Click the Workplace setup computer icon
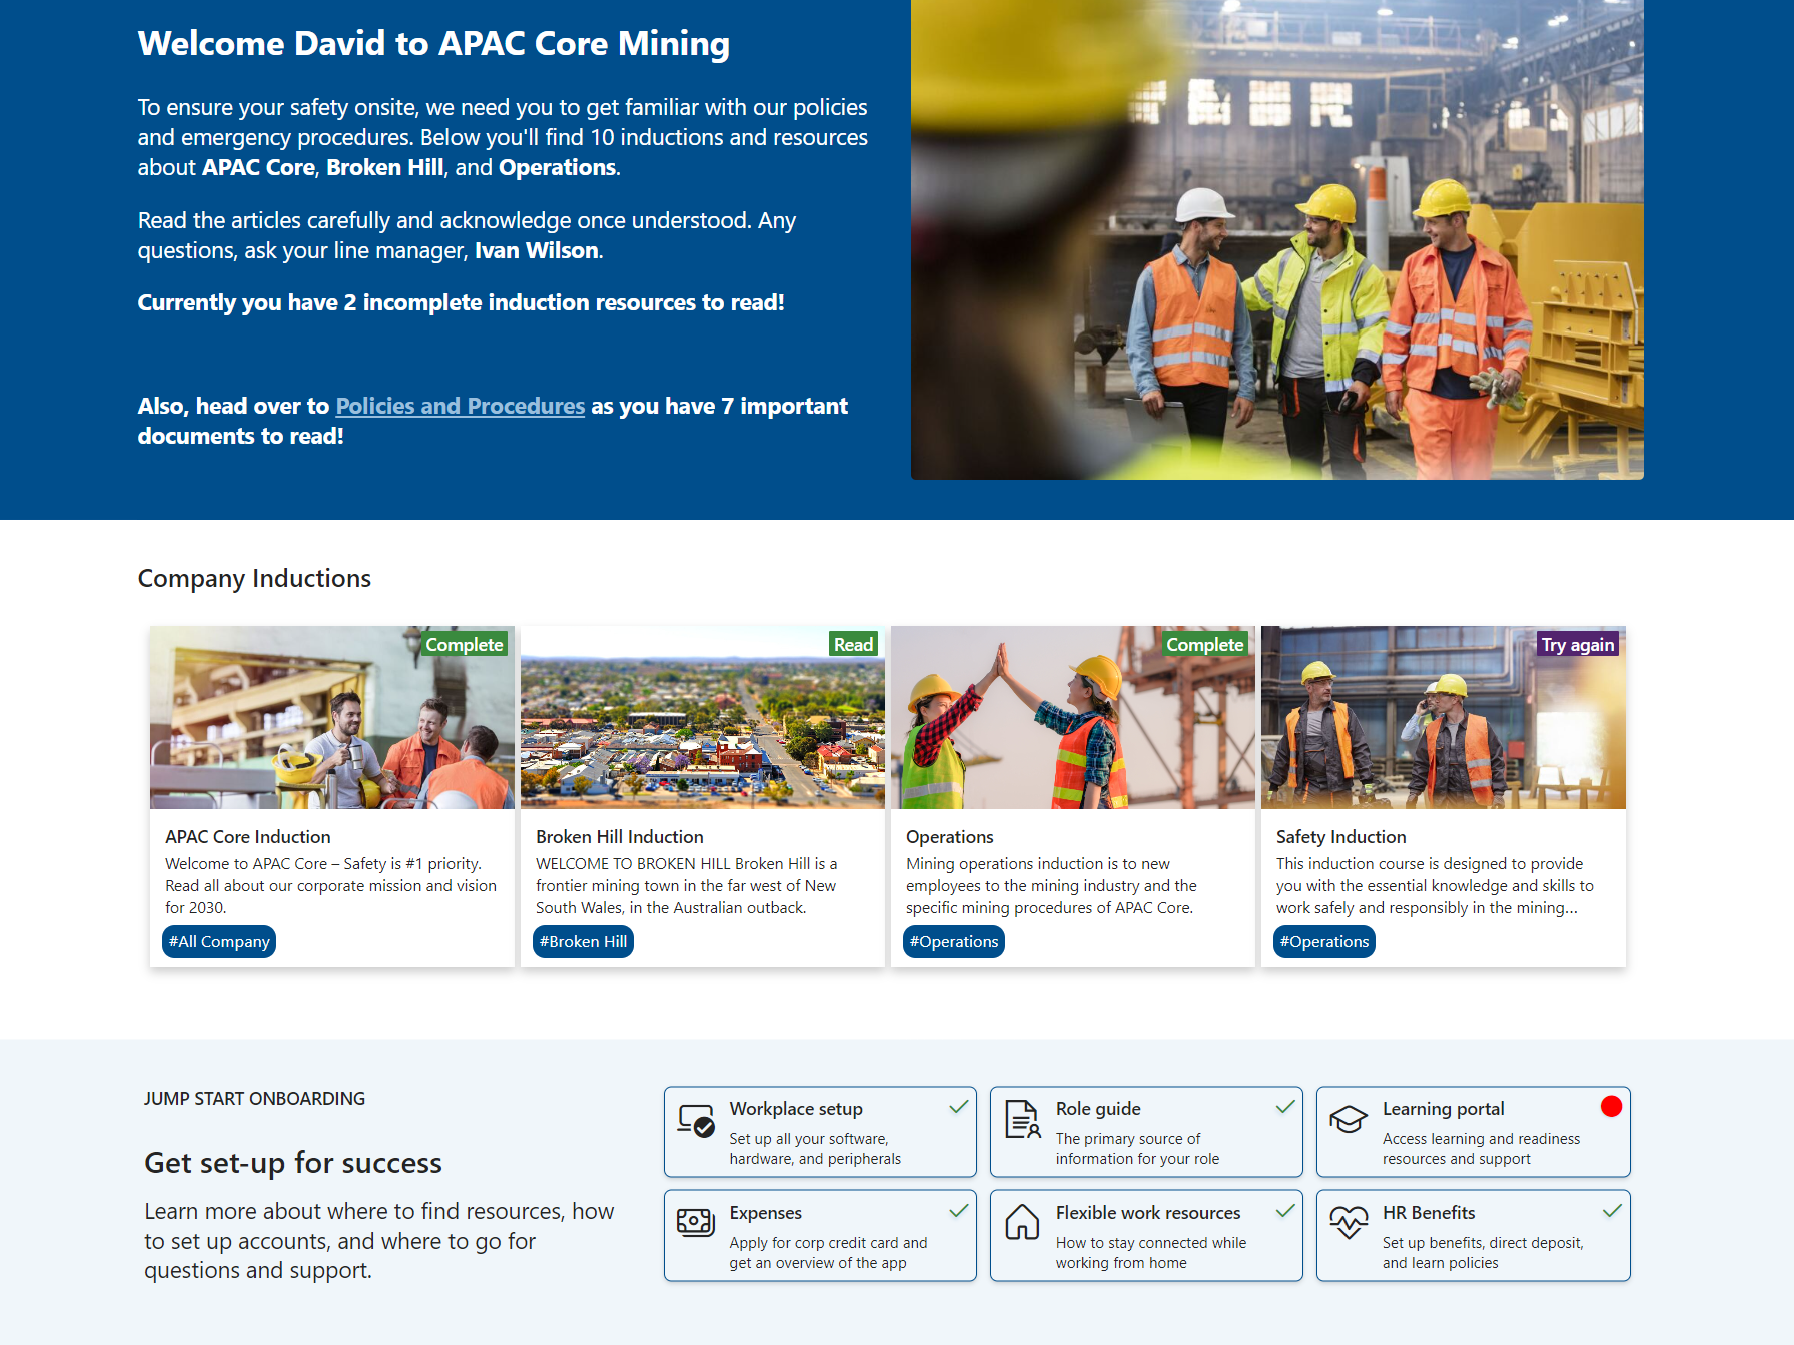 point(696,1121)
